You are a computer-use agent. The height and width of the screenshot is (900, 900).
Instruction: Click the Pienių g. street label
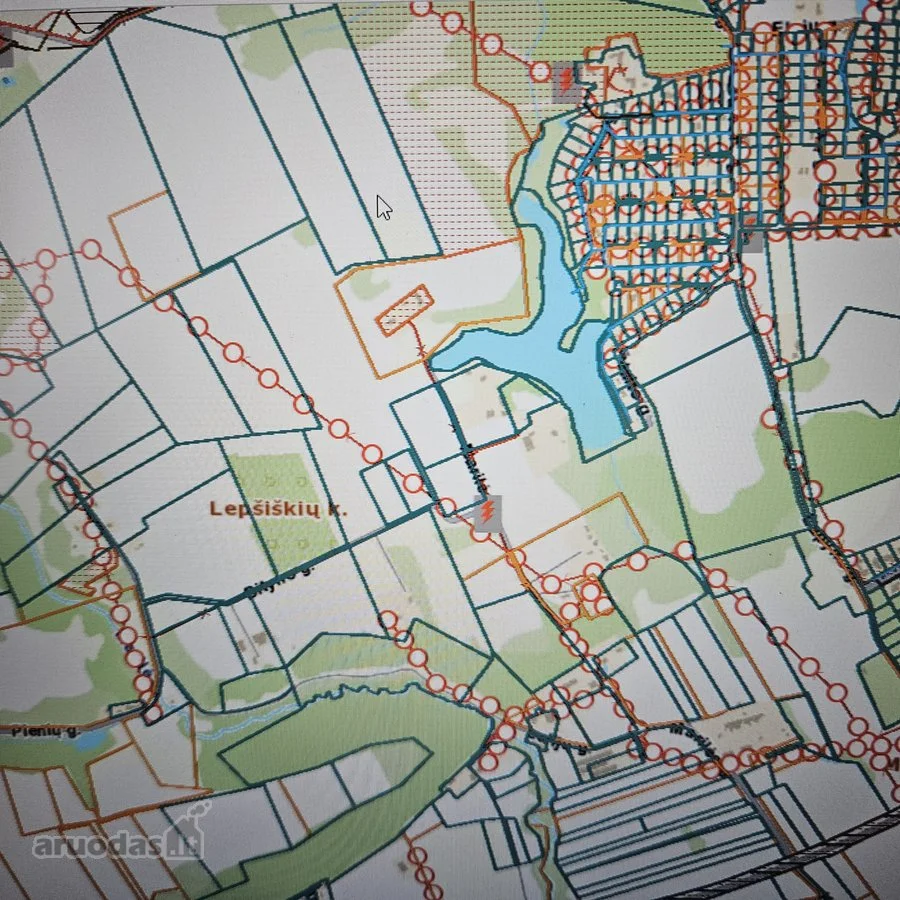(x=46, y=731)
